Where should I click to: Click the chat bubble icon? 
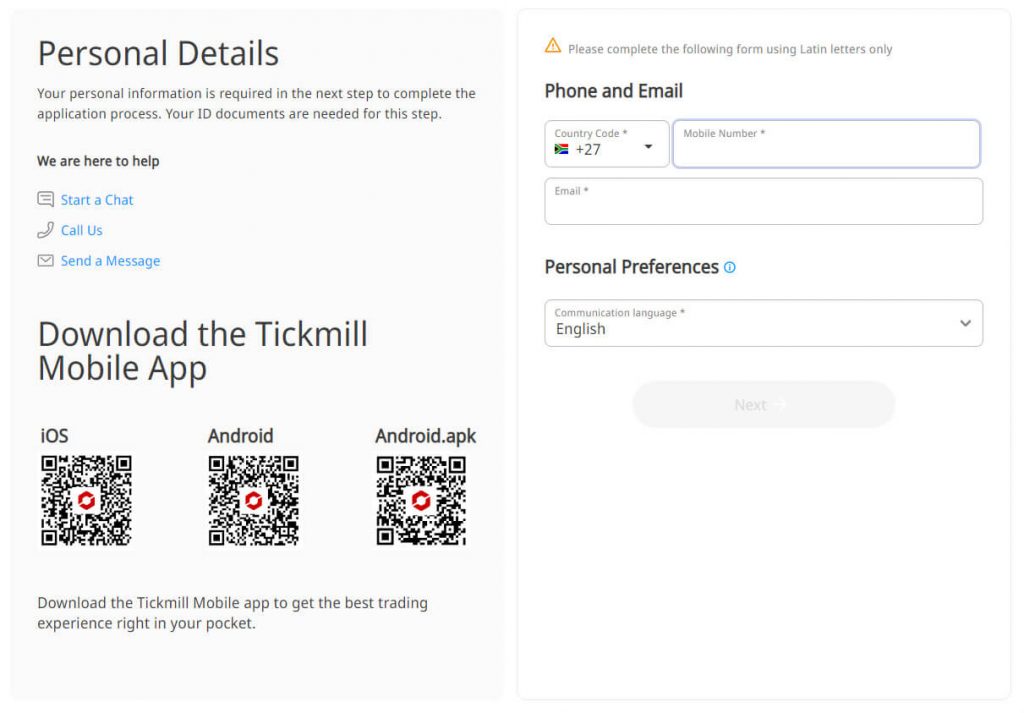[45, 200]
